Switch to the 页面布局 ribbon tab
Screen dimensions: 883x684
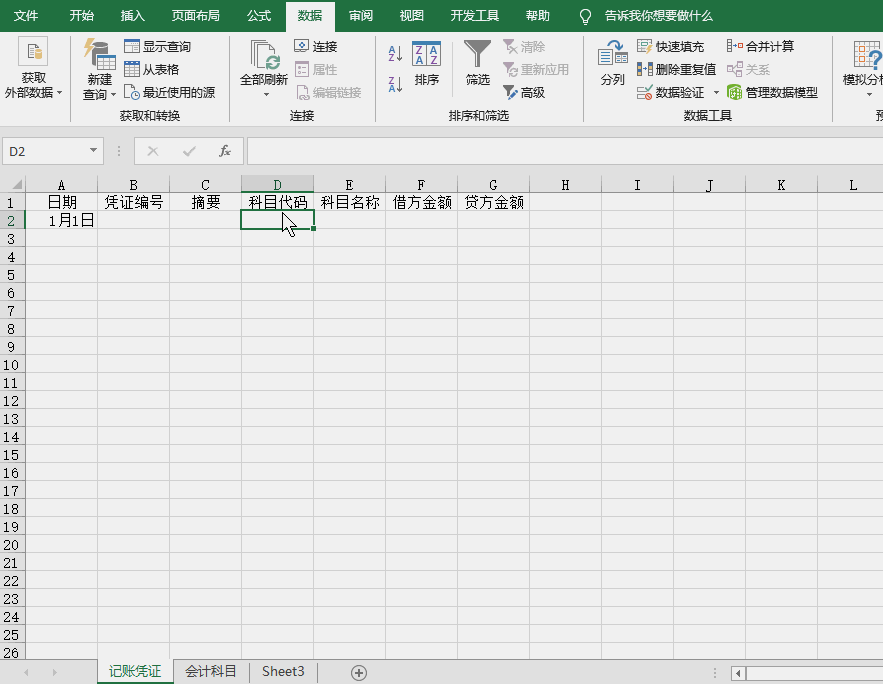click(x=195, y=16)
